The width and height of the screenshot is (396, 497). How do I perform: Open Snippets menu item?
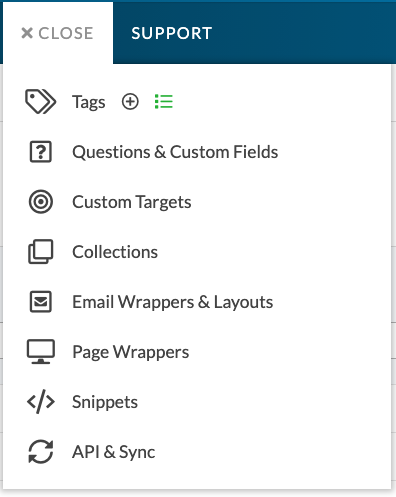105,402
